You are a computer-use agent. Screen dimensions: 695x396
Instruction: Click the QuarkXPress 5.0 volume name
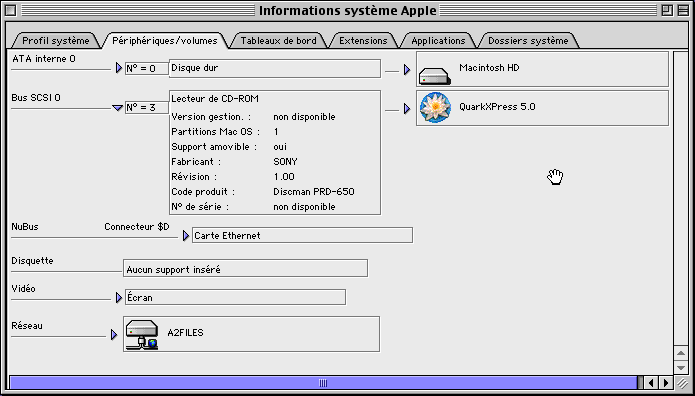(497, 107)
